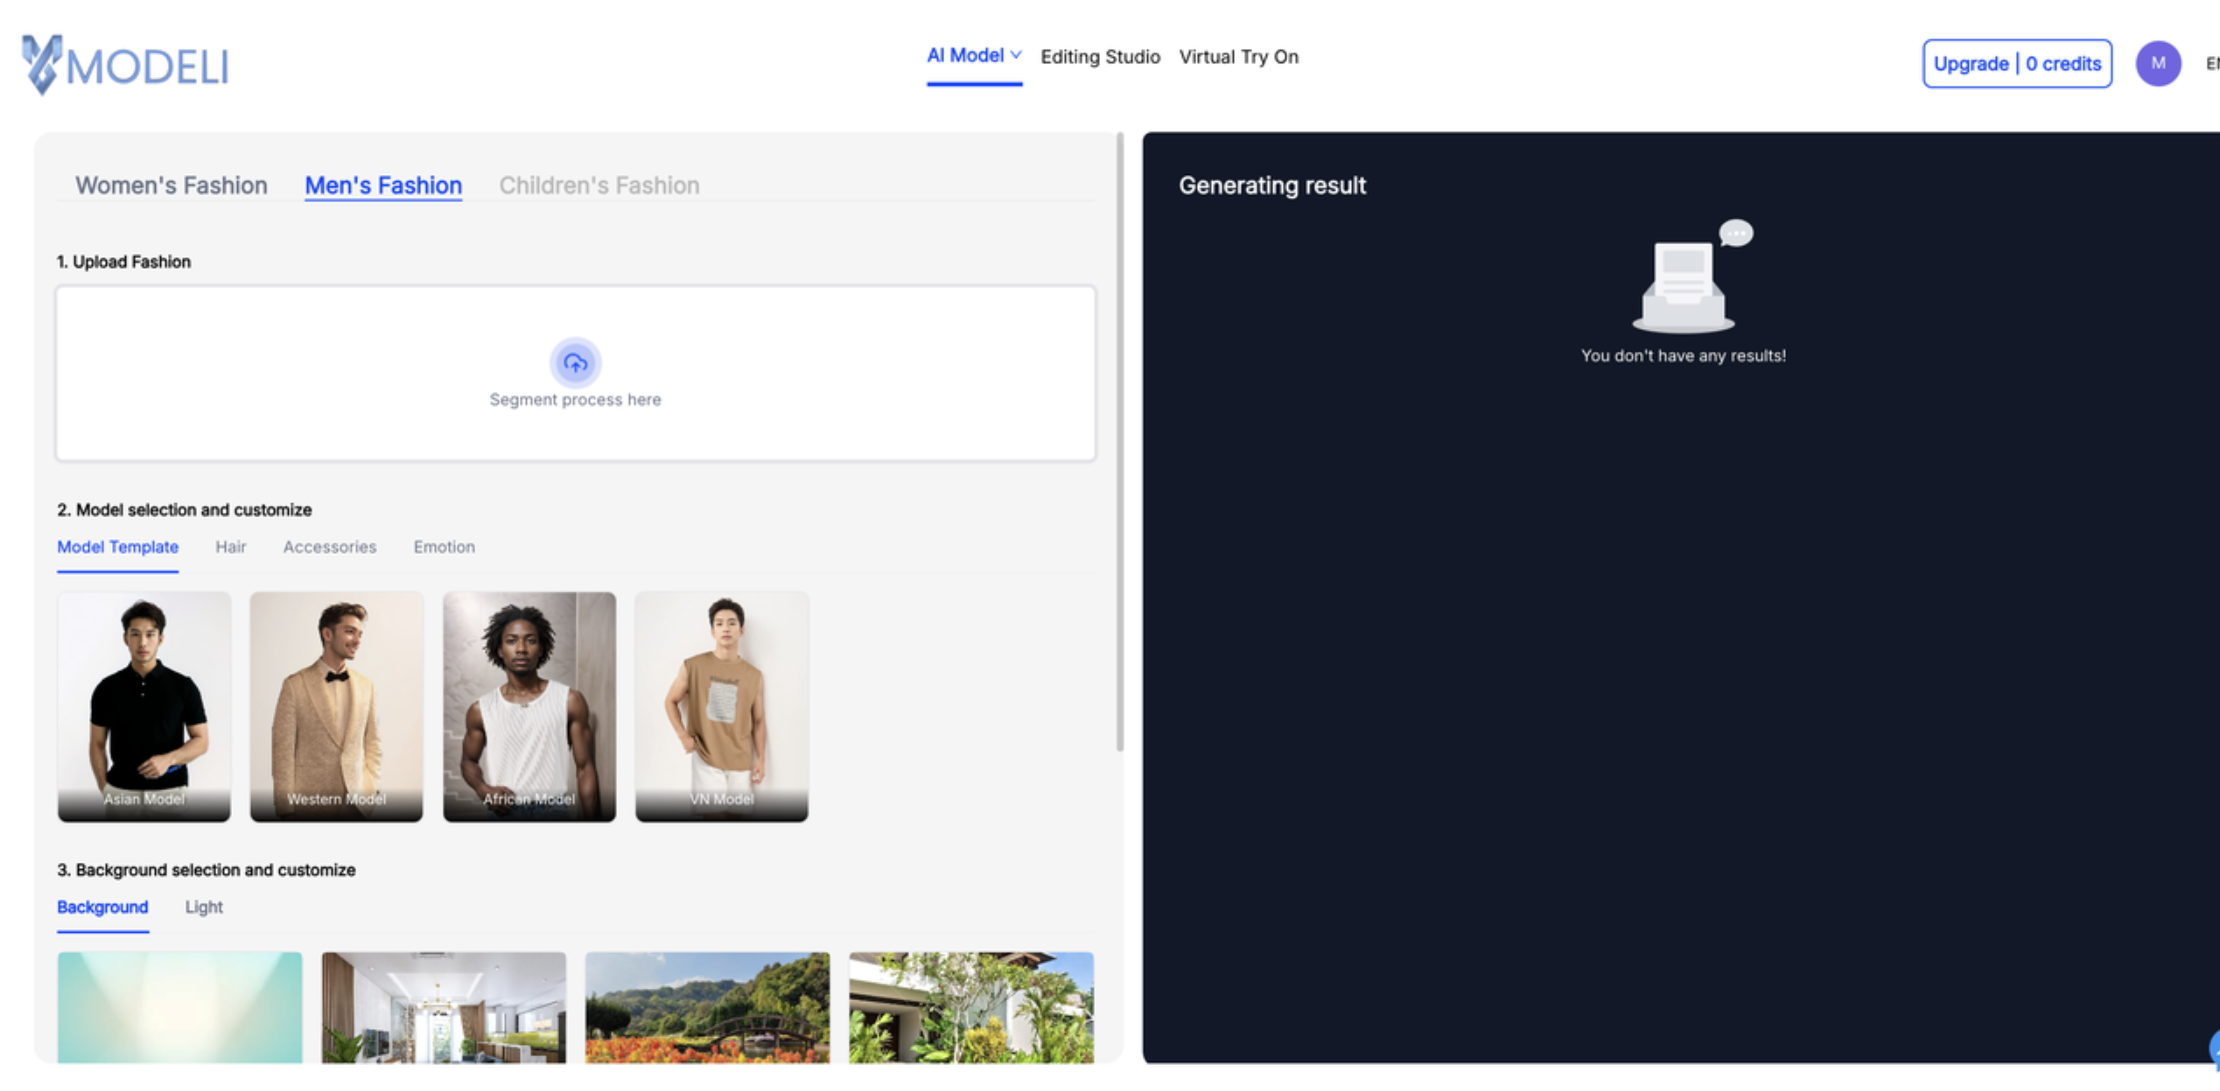Navigate to Virtual Try On
This screenshot has width=2220, height=1091.
click(1239, 57)
